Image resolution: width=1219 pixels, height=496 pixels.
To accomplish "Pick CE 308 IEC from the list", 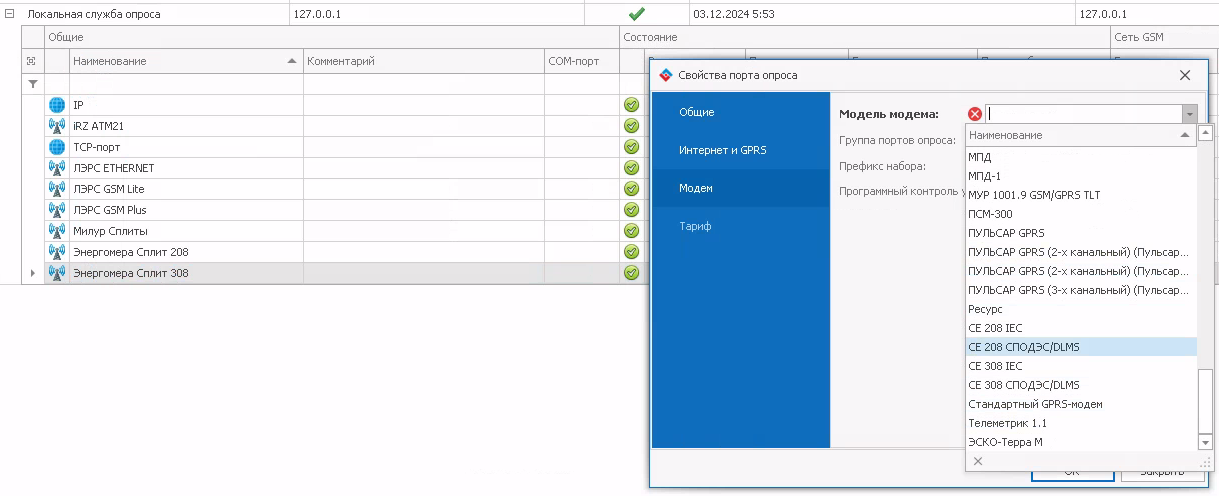I will coord(1081,366).
